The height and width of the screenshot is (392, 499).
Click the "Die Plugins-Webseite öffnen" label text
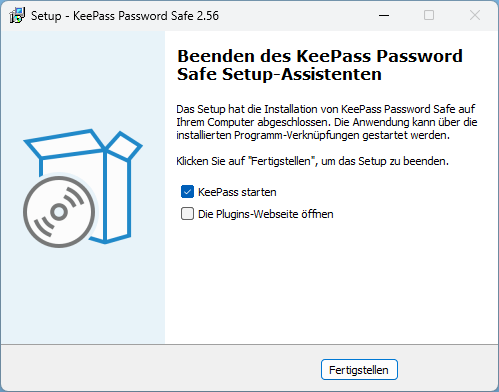[x=266, y=214]
